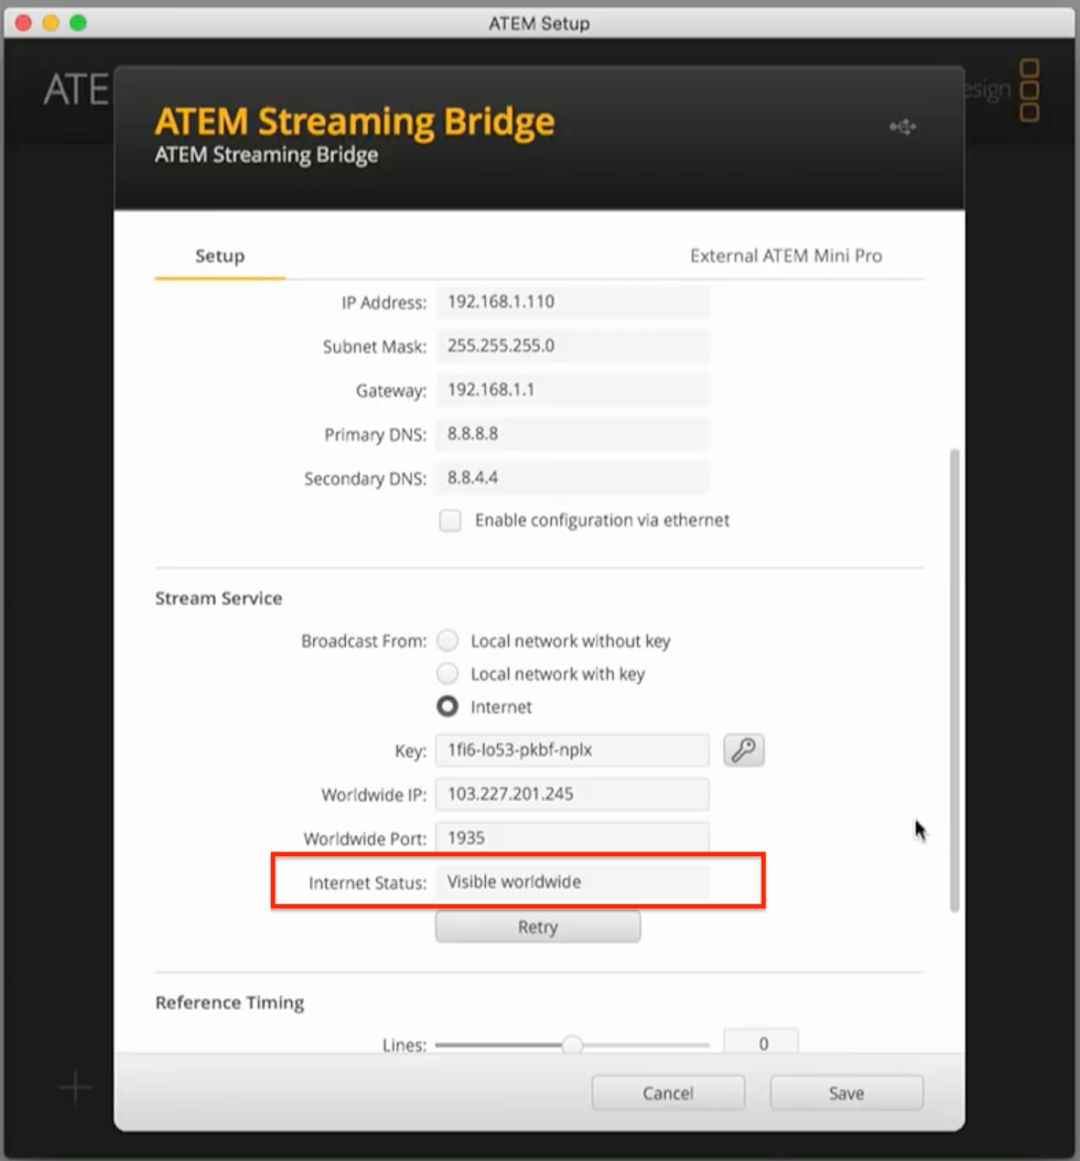Click the Internet Status field
This screenshot has width=1080, height=1161.
coord(572,882)
